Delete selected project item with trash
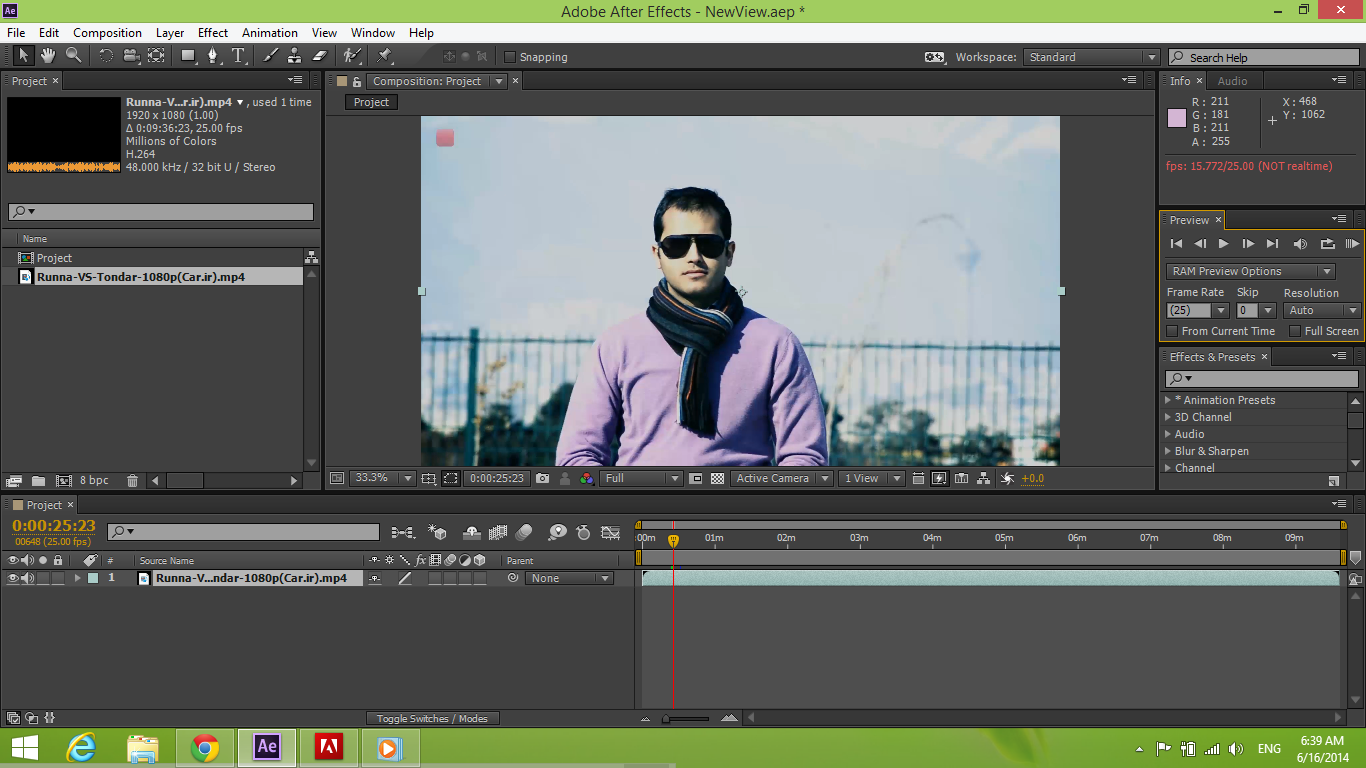 click(132, 481)
